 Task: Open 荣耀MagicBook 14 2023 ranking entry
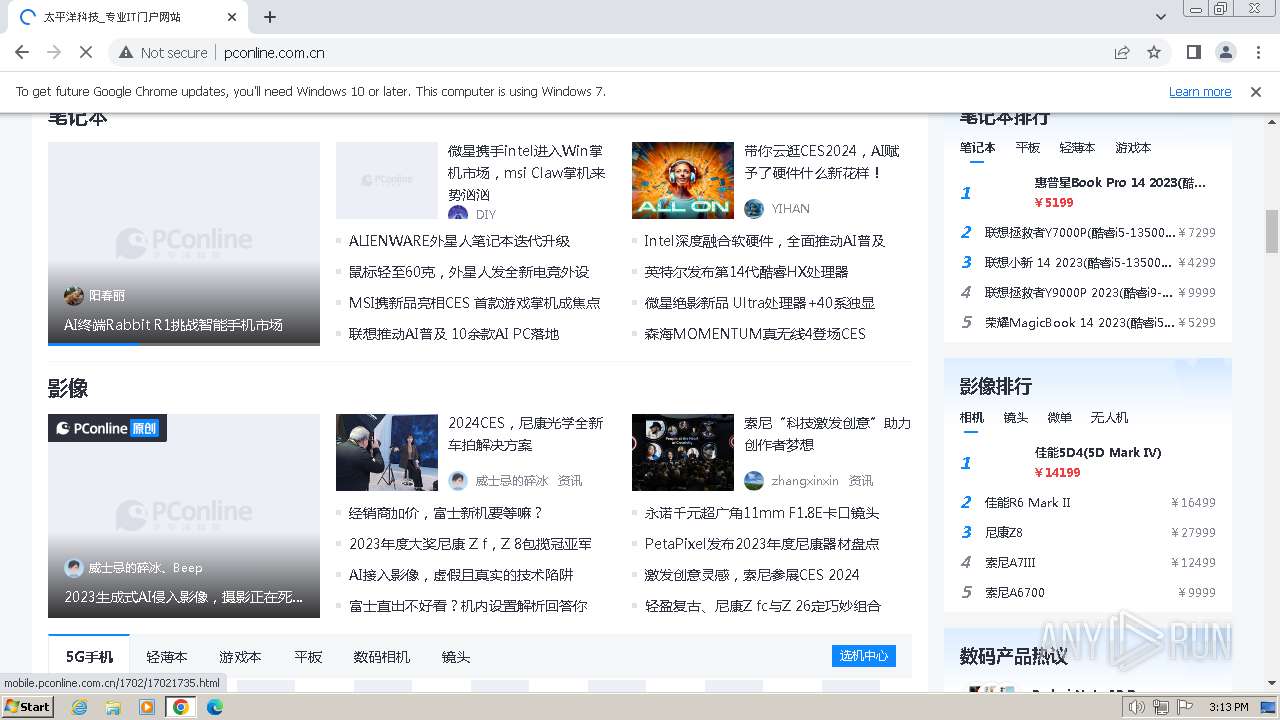tap(1080, 322)
